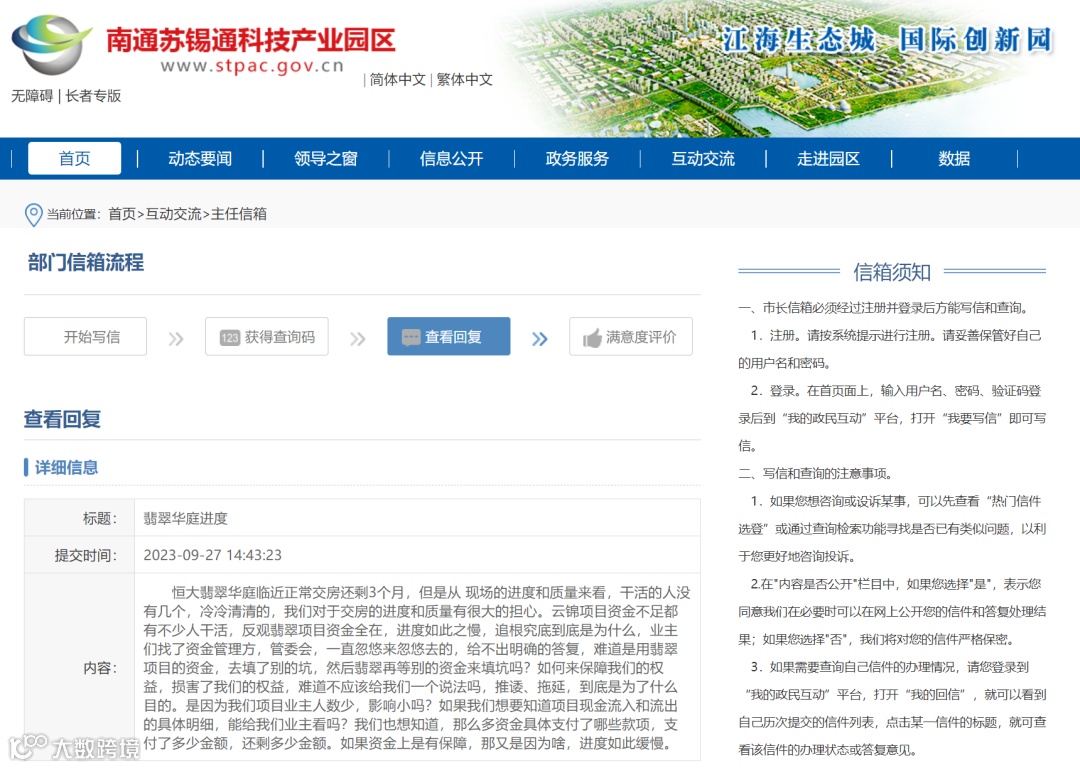
Task: Click the 查看回复 step button
Action: tap(448, 336)
